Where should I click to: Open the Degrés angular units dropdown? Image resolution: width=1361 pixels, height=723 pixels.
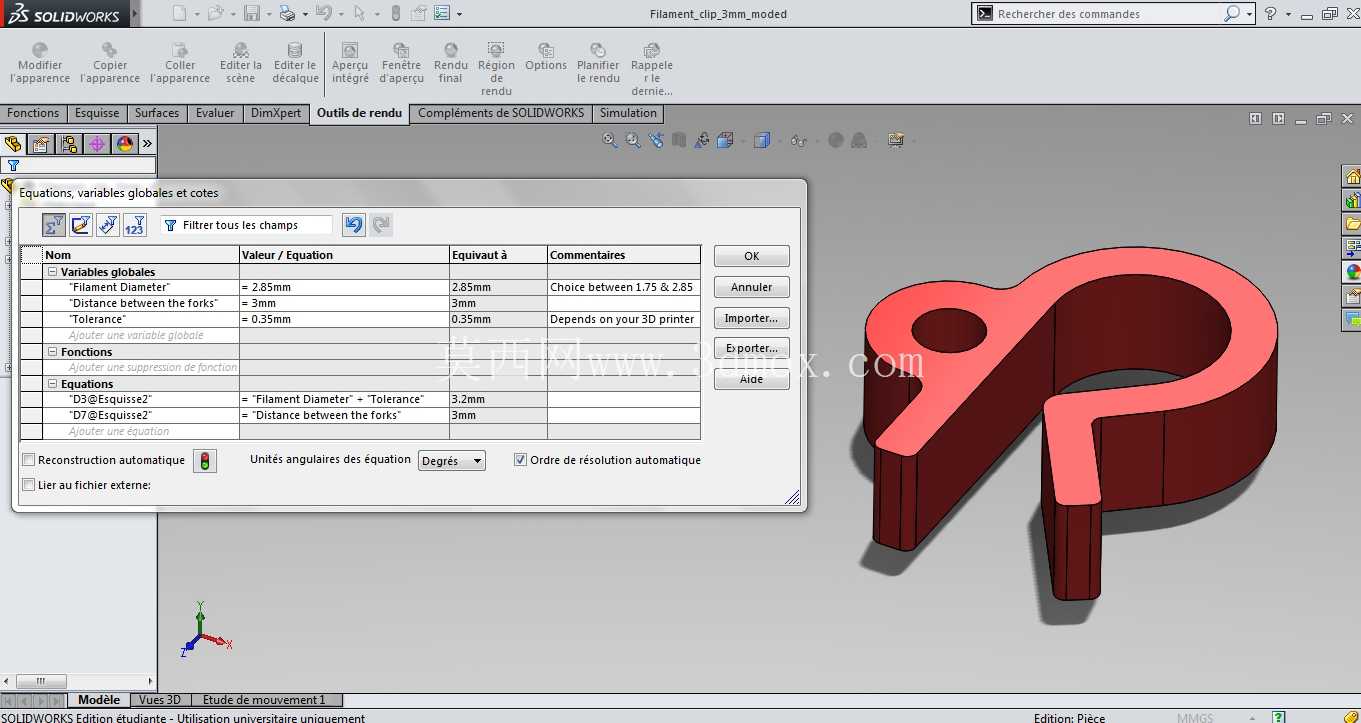452,461
